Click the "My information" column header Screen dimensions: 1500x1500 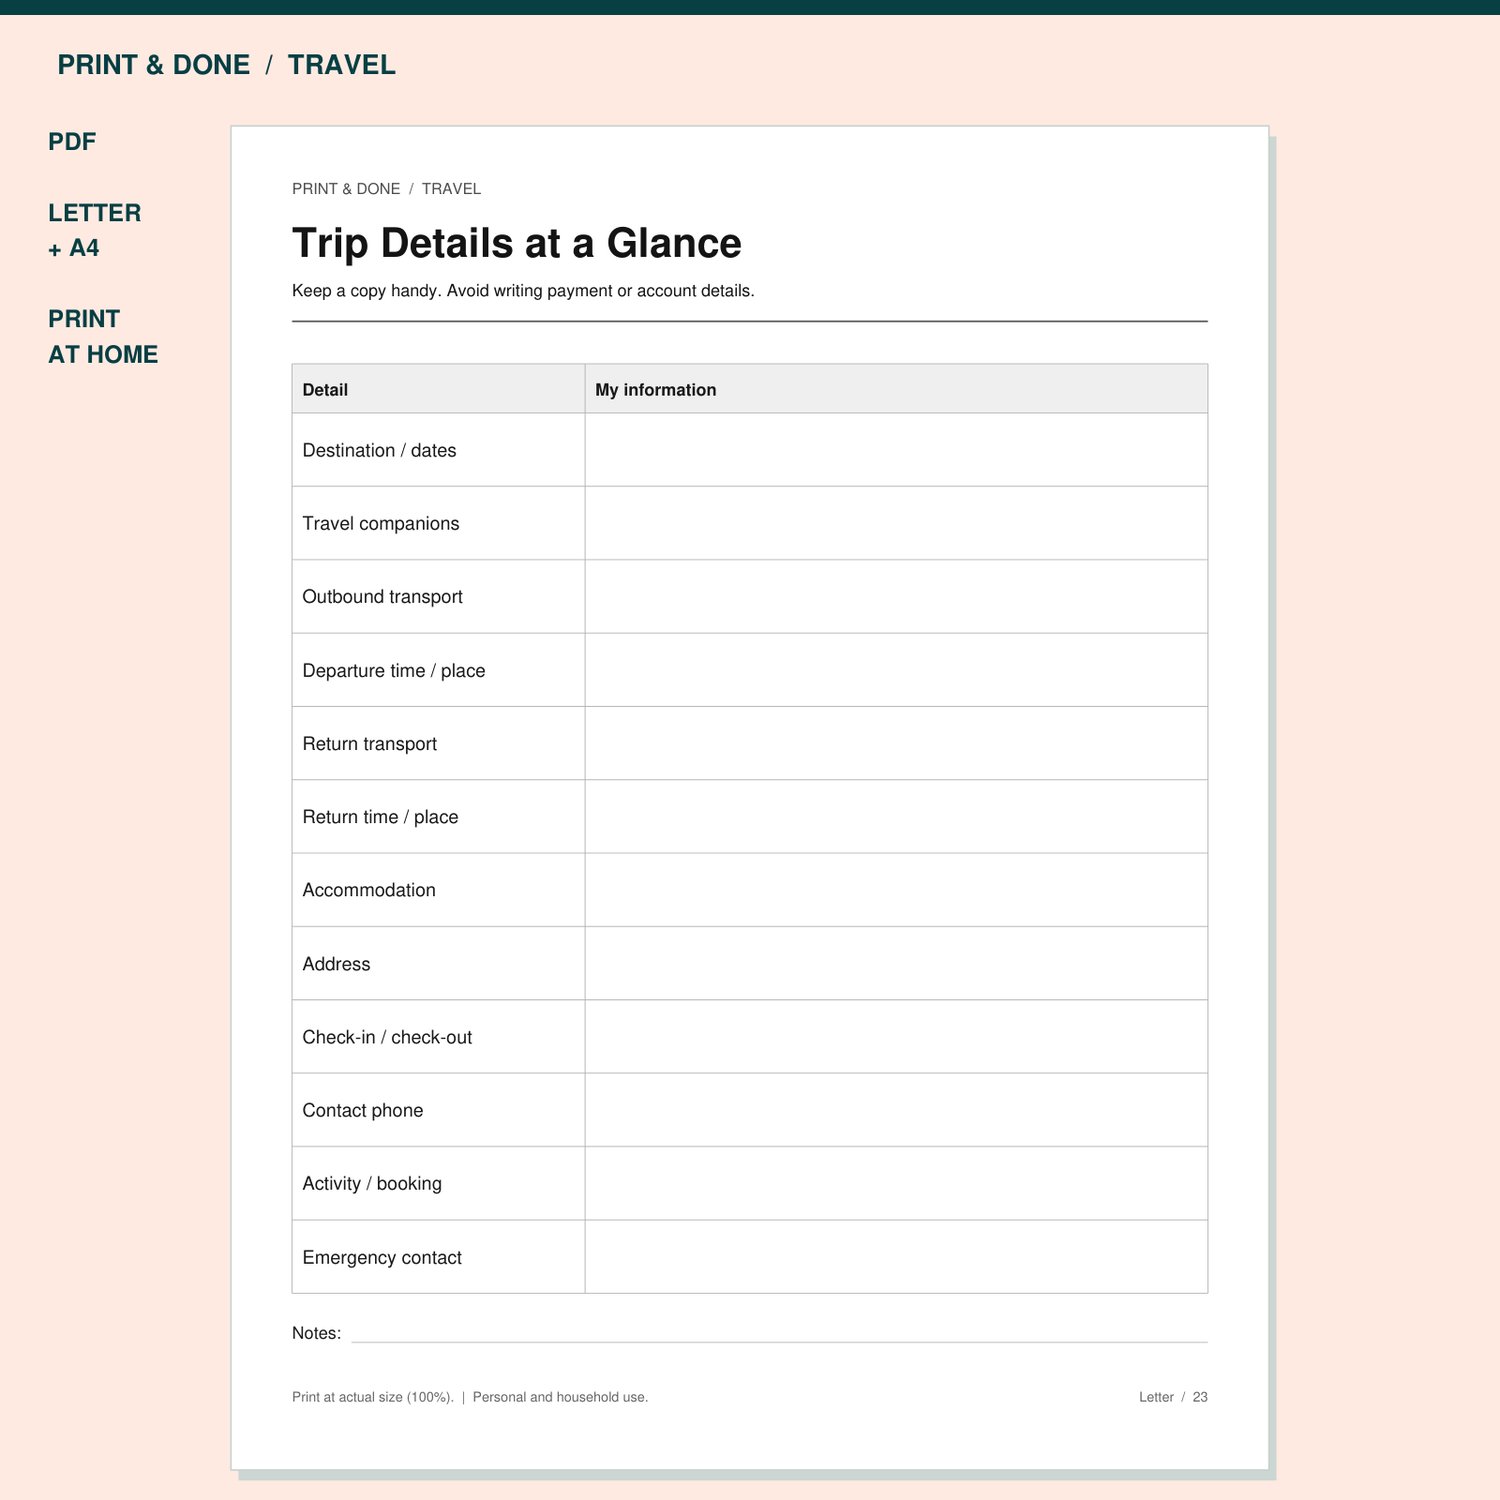656,390
